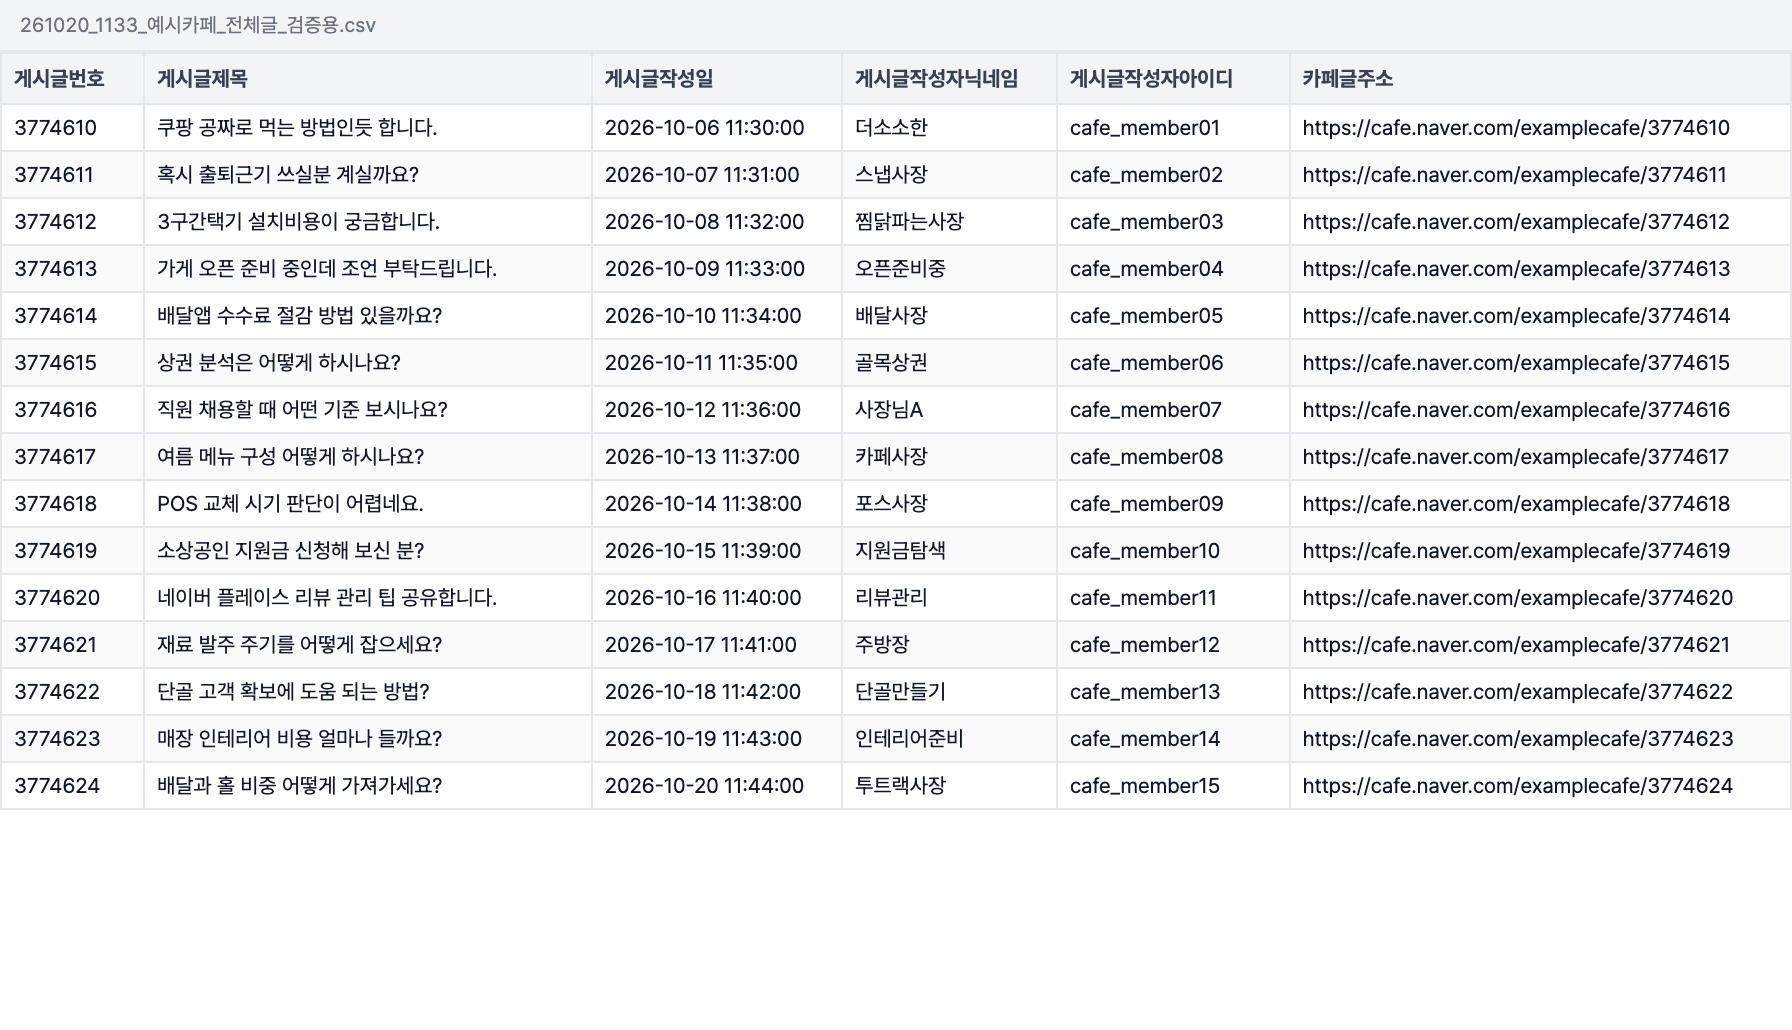Viewport: 1792px width, 1030px height.
Task: Visit the cafe URL ending in 3774624
Action: 1518,786
